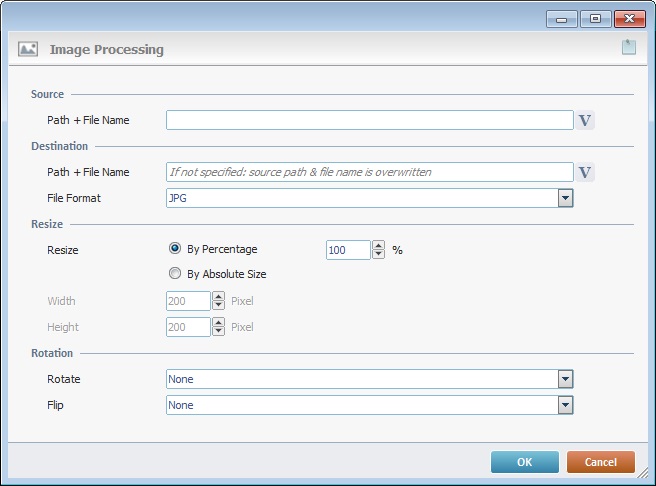The height and width of the screenshot is (486, 656).
Task: Select the By Absolute Size option
Action: tap(176, 273)
